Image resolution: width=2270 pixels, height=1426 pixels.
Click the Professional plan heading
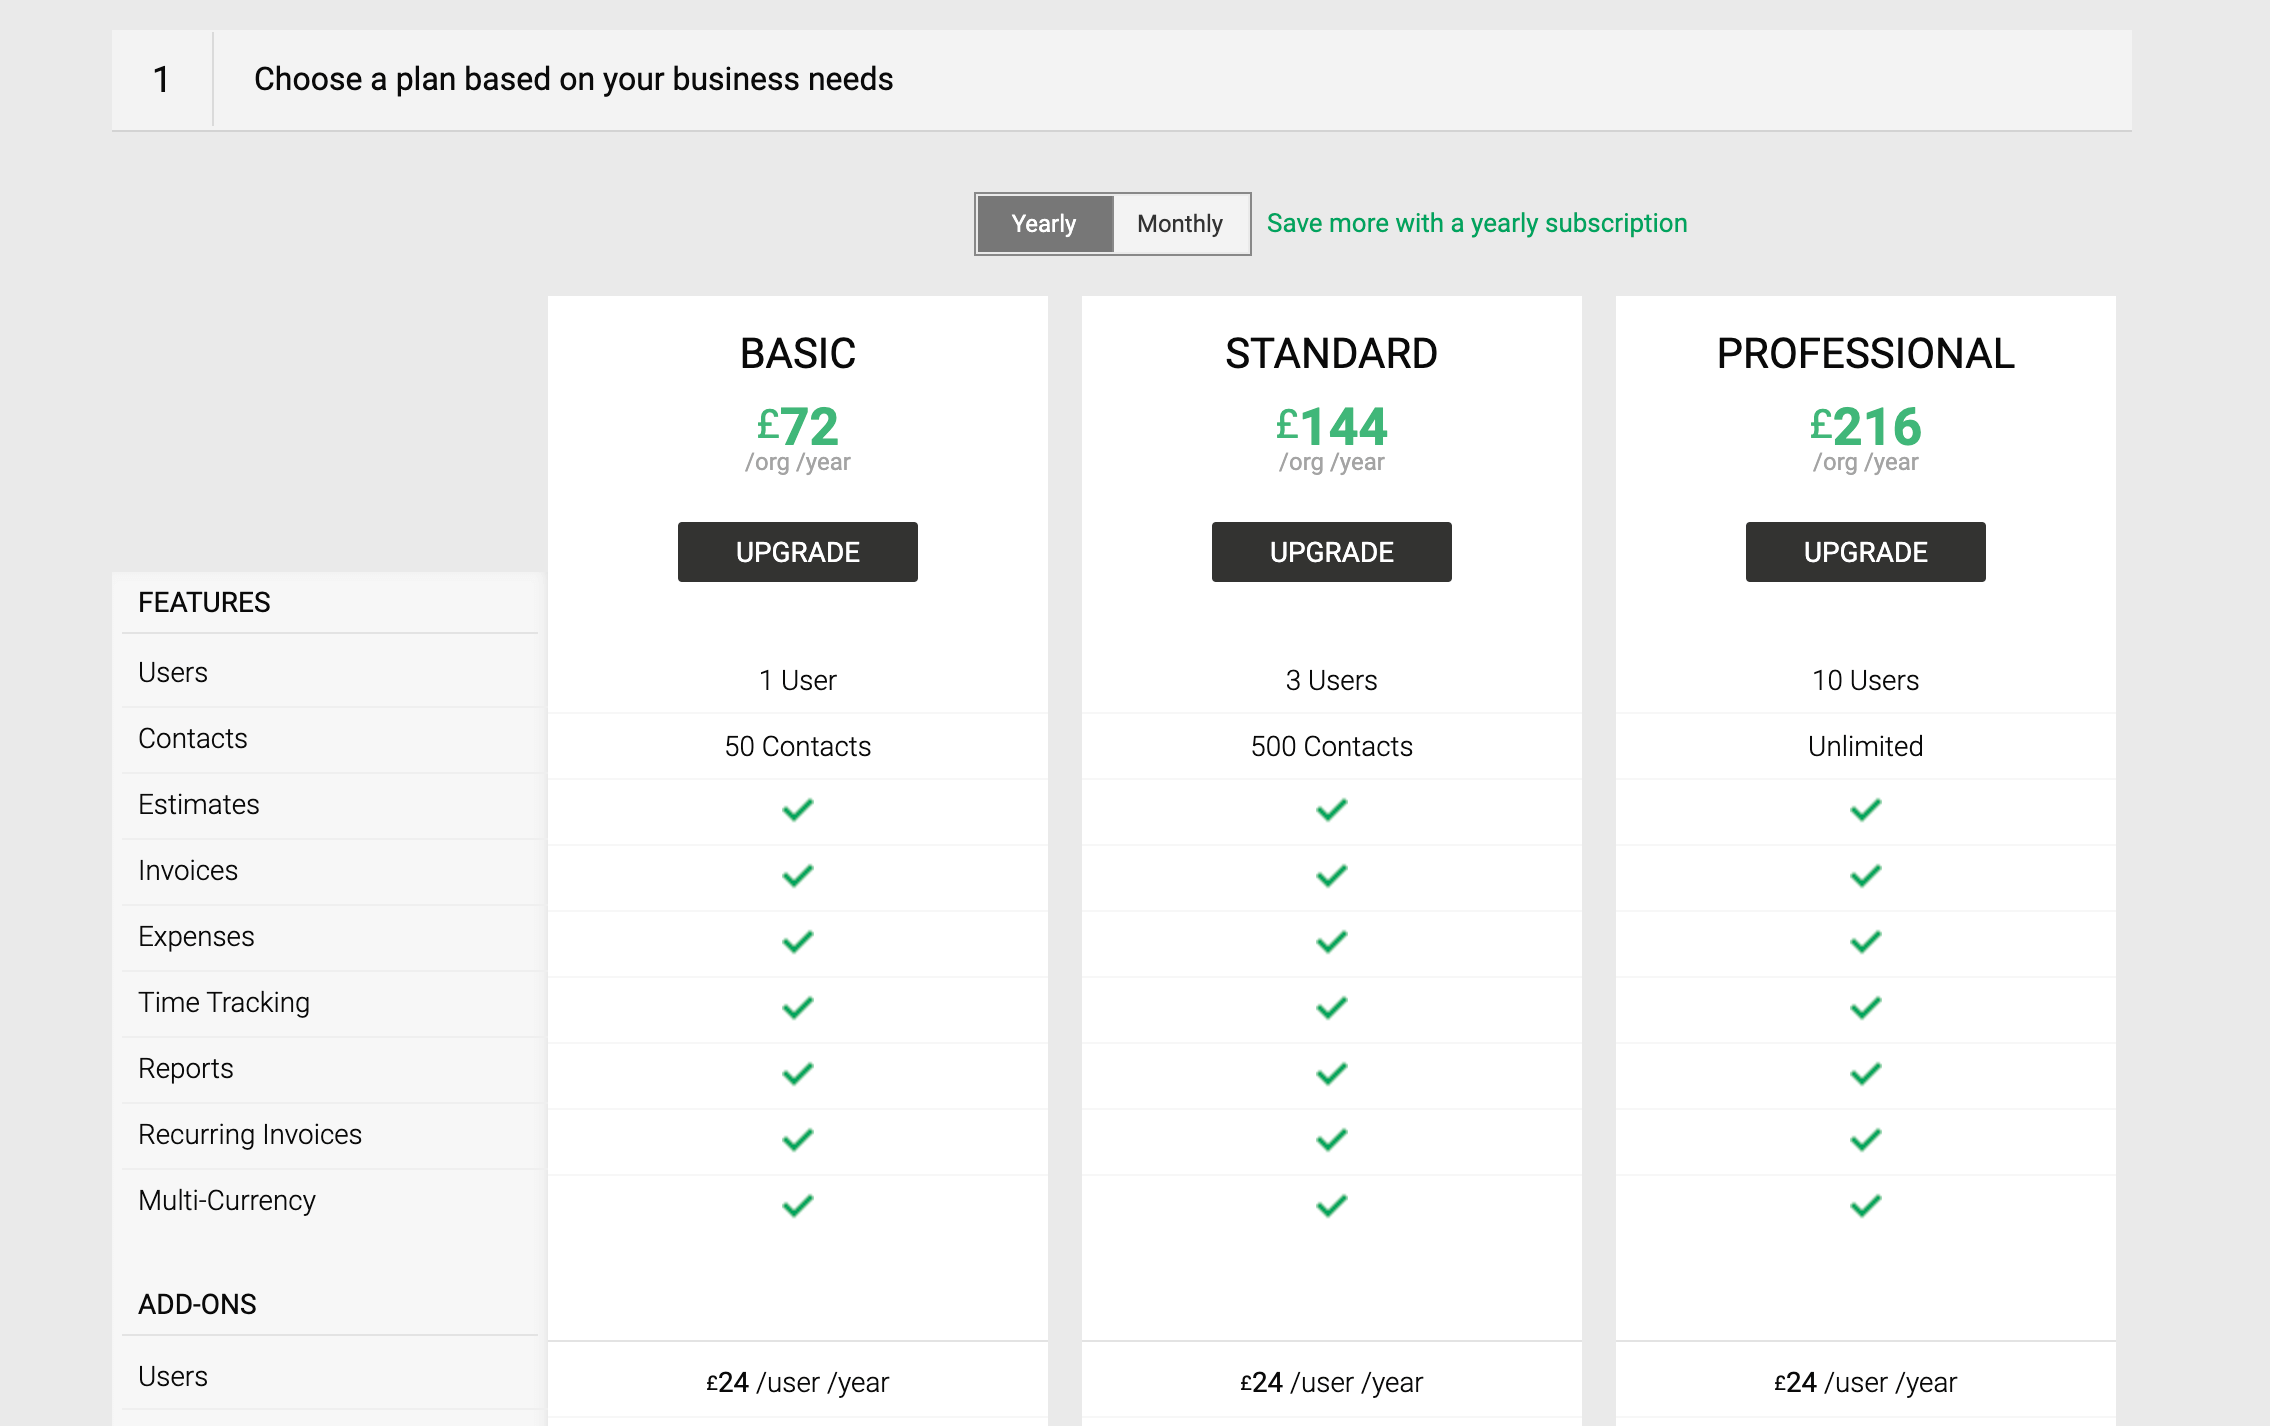(x=1865, y=354)
